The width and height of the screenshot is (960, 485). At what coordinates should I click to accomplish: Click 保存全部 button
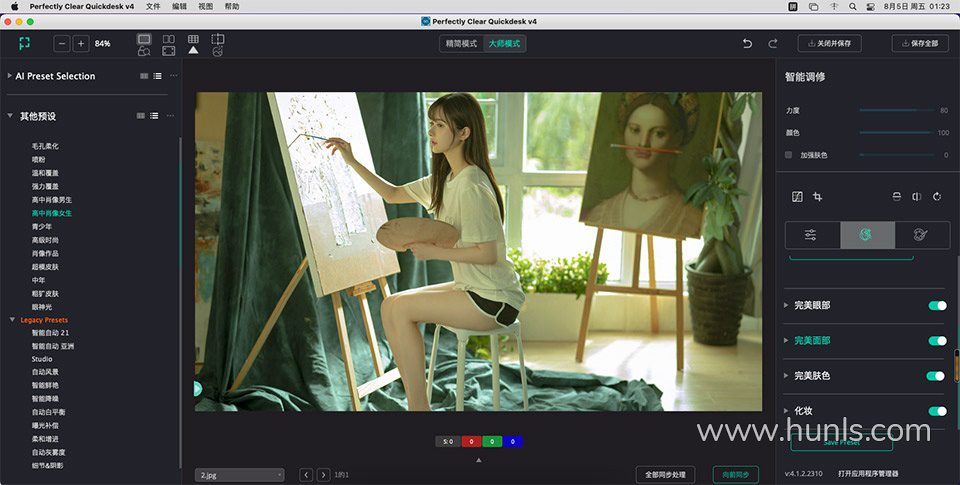[x=920, y=43]
